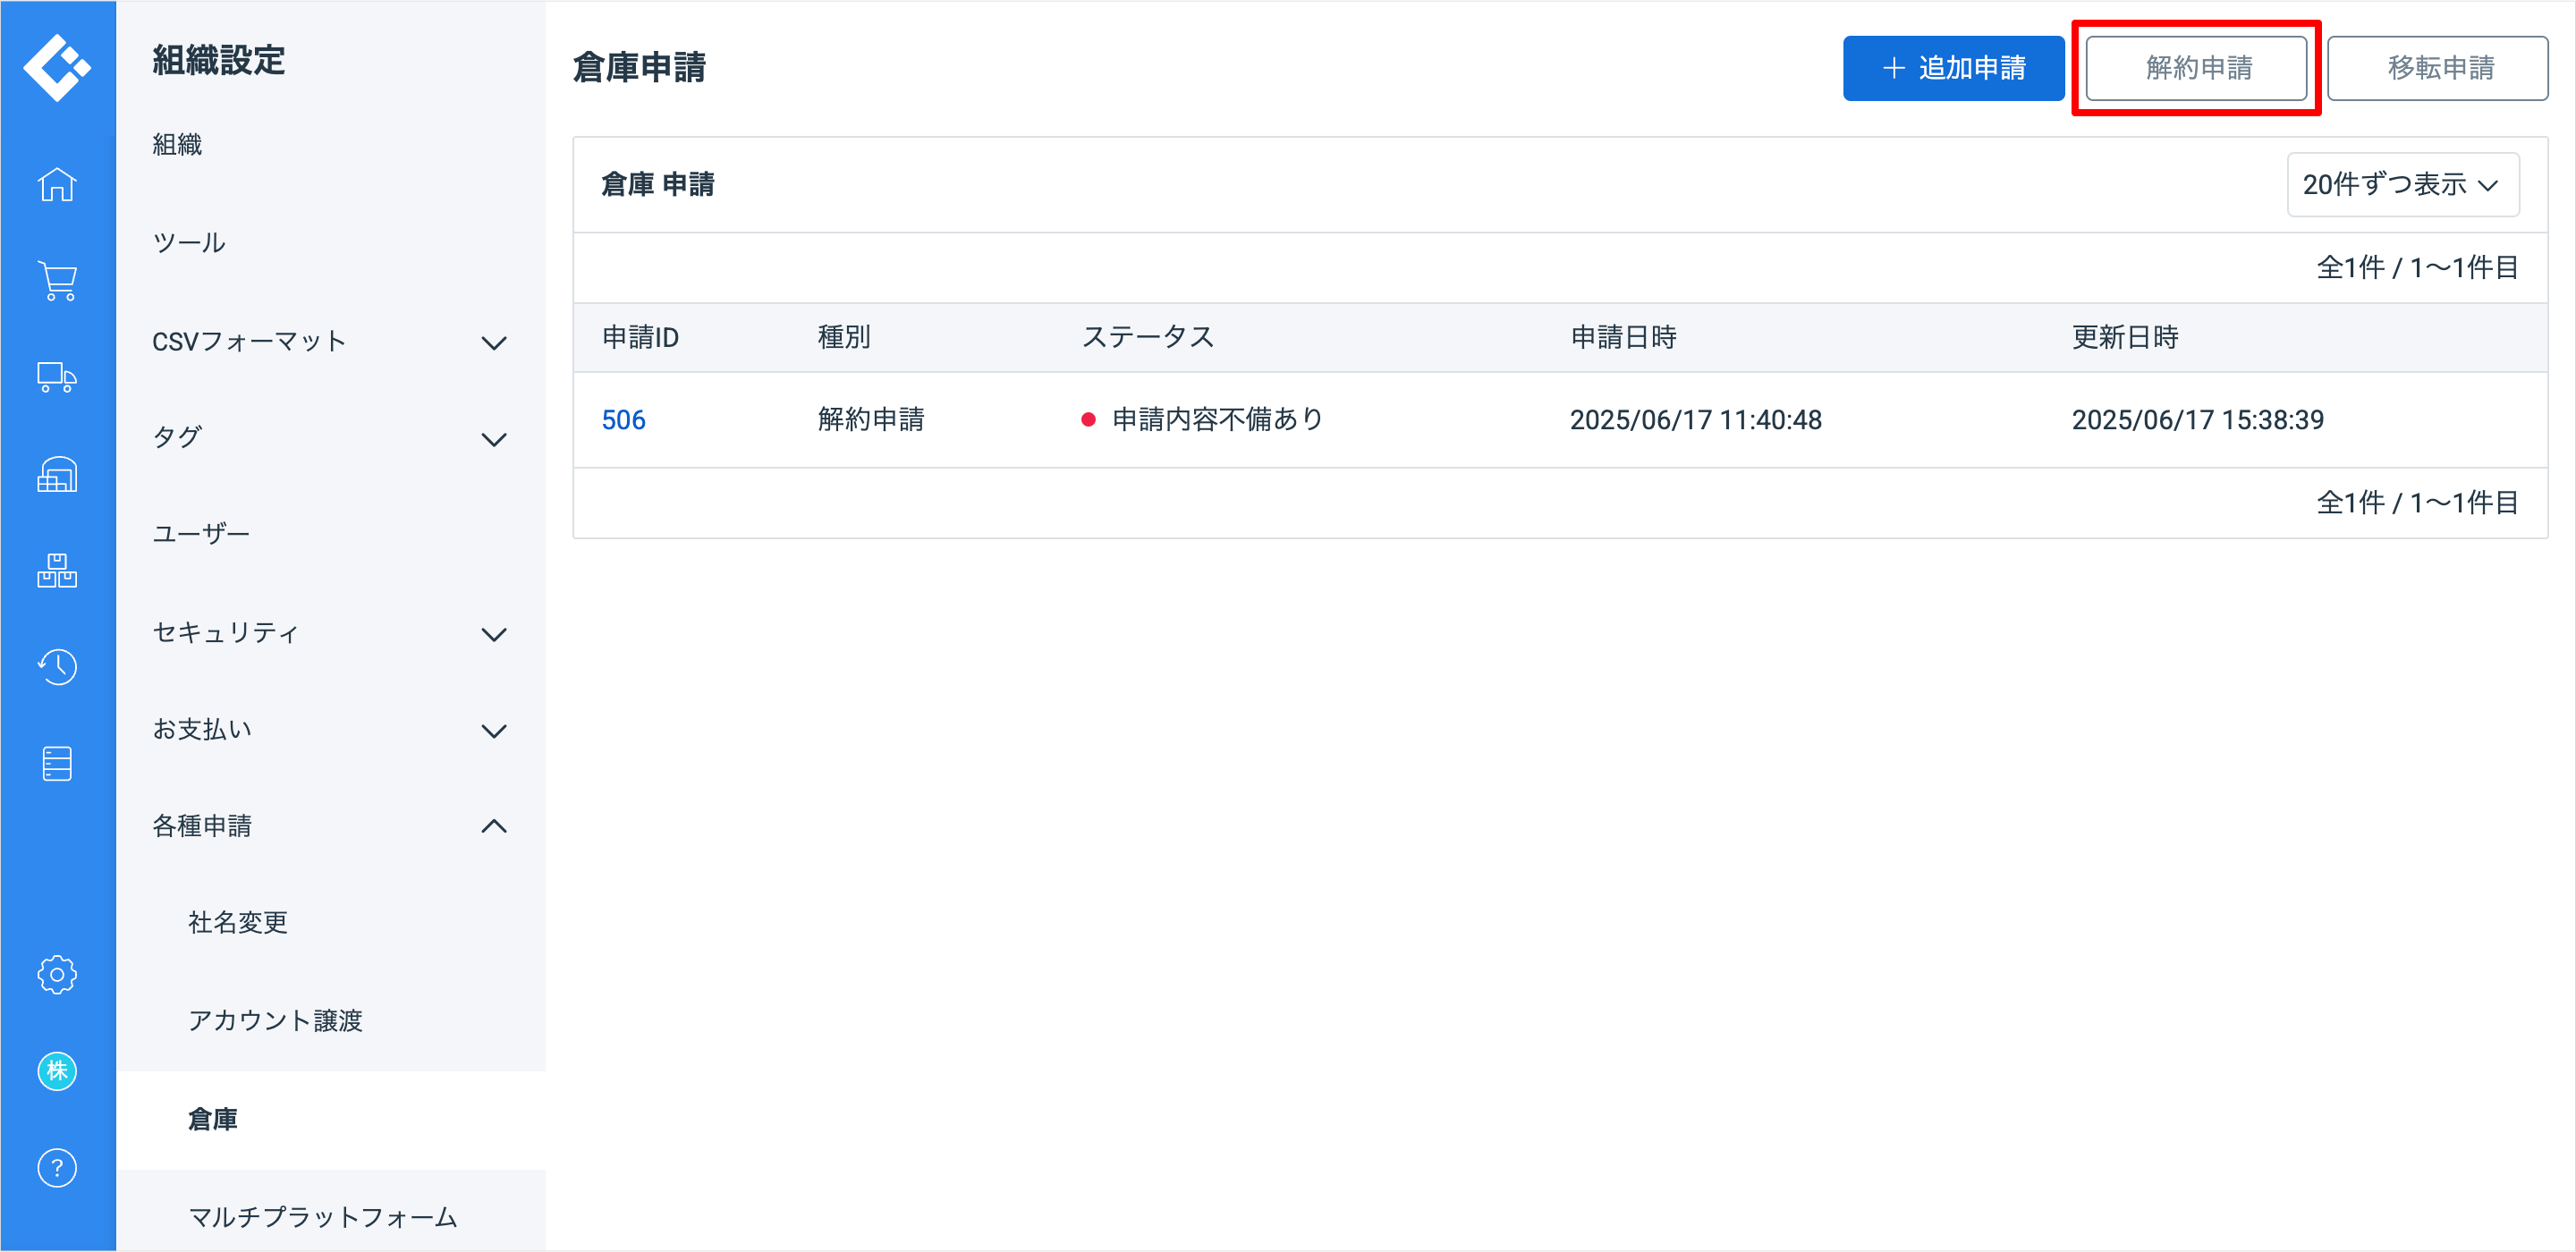Click the 解約申請 button

(2196, 68)
